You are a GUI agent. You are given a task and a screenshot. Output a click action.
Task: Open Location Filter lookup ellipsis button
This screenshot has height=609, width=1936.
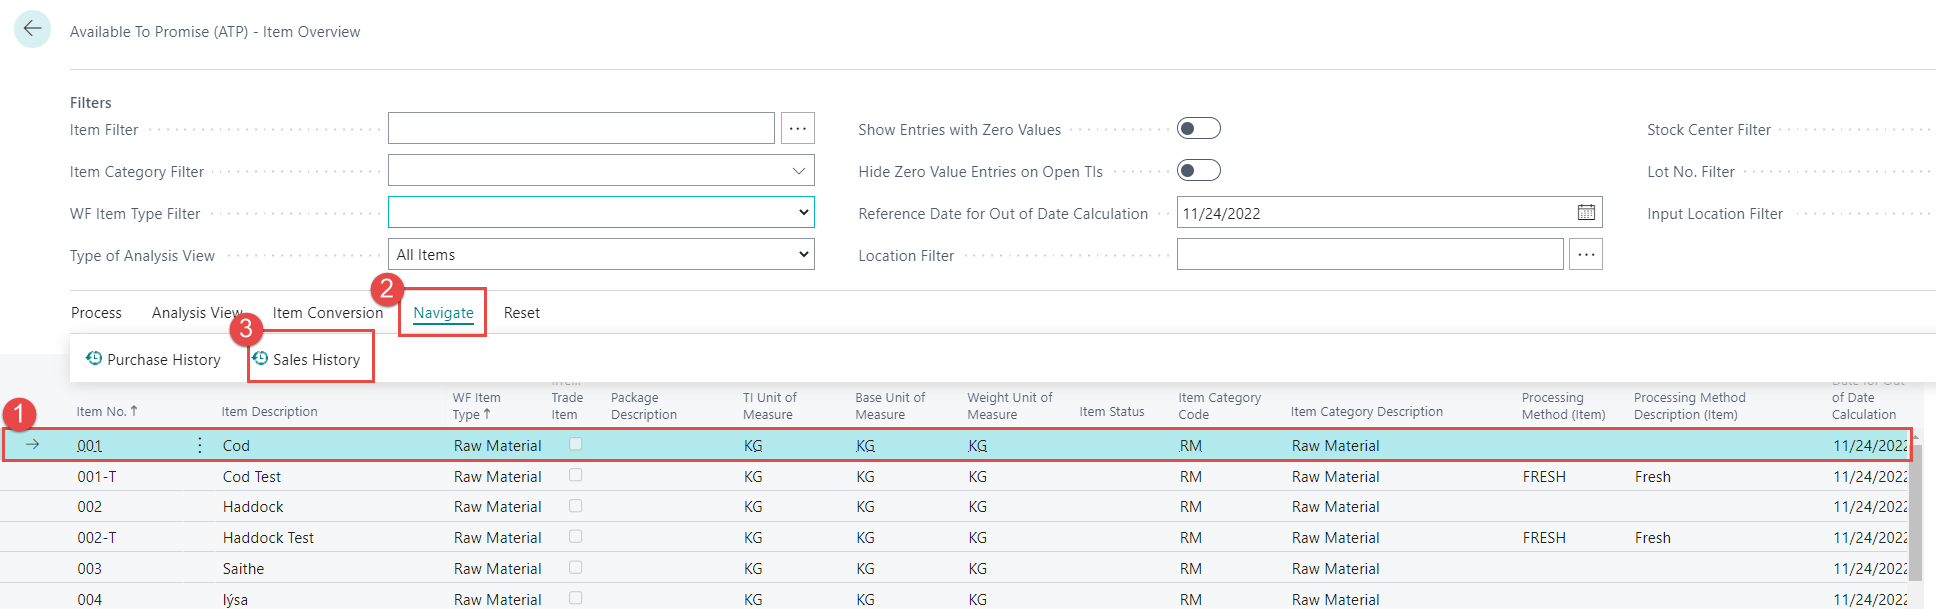(1585, 255)
